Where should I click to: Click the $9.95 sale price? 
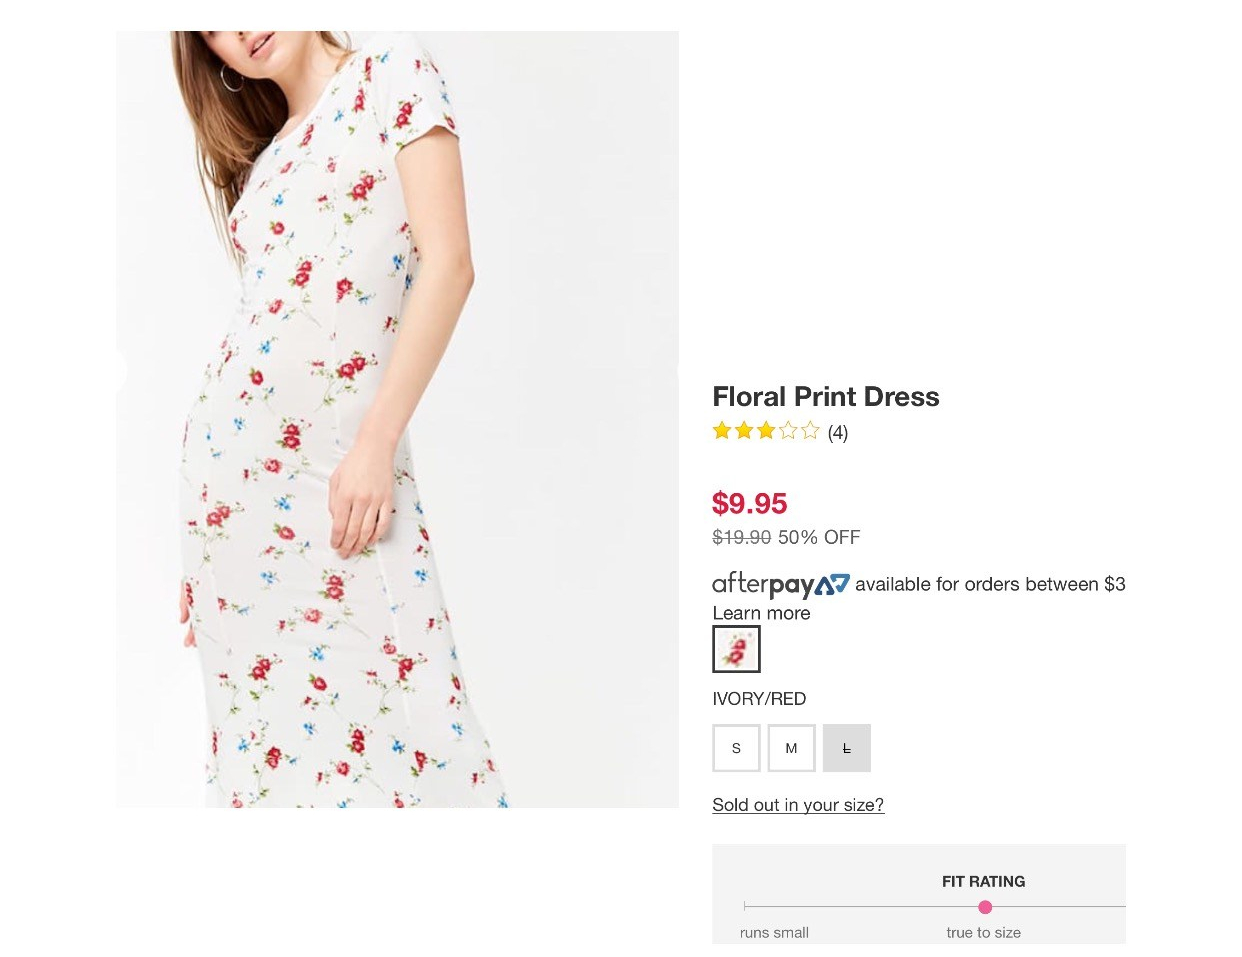749,503
